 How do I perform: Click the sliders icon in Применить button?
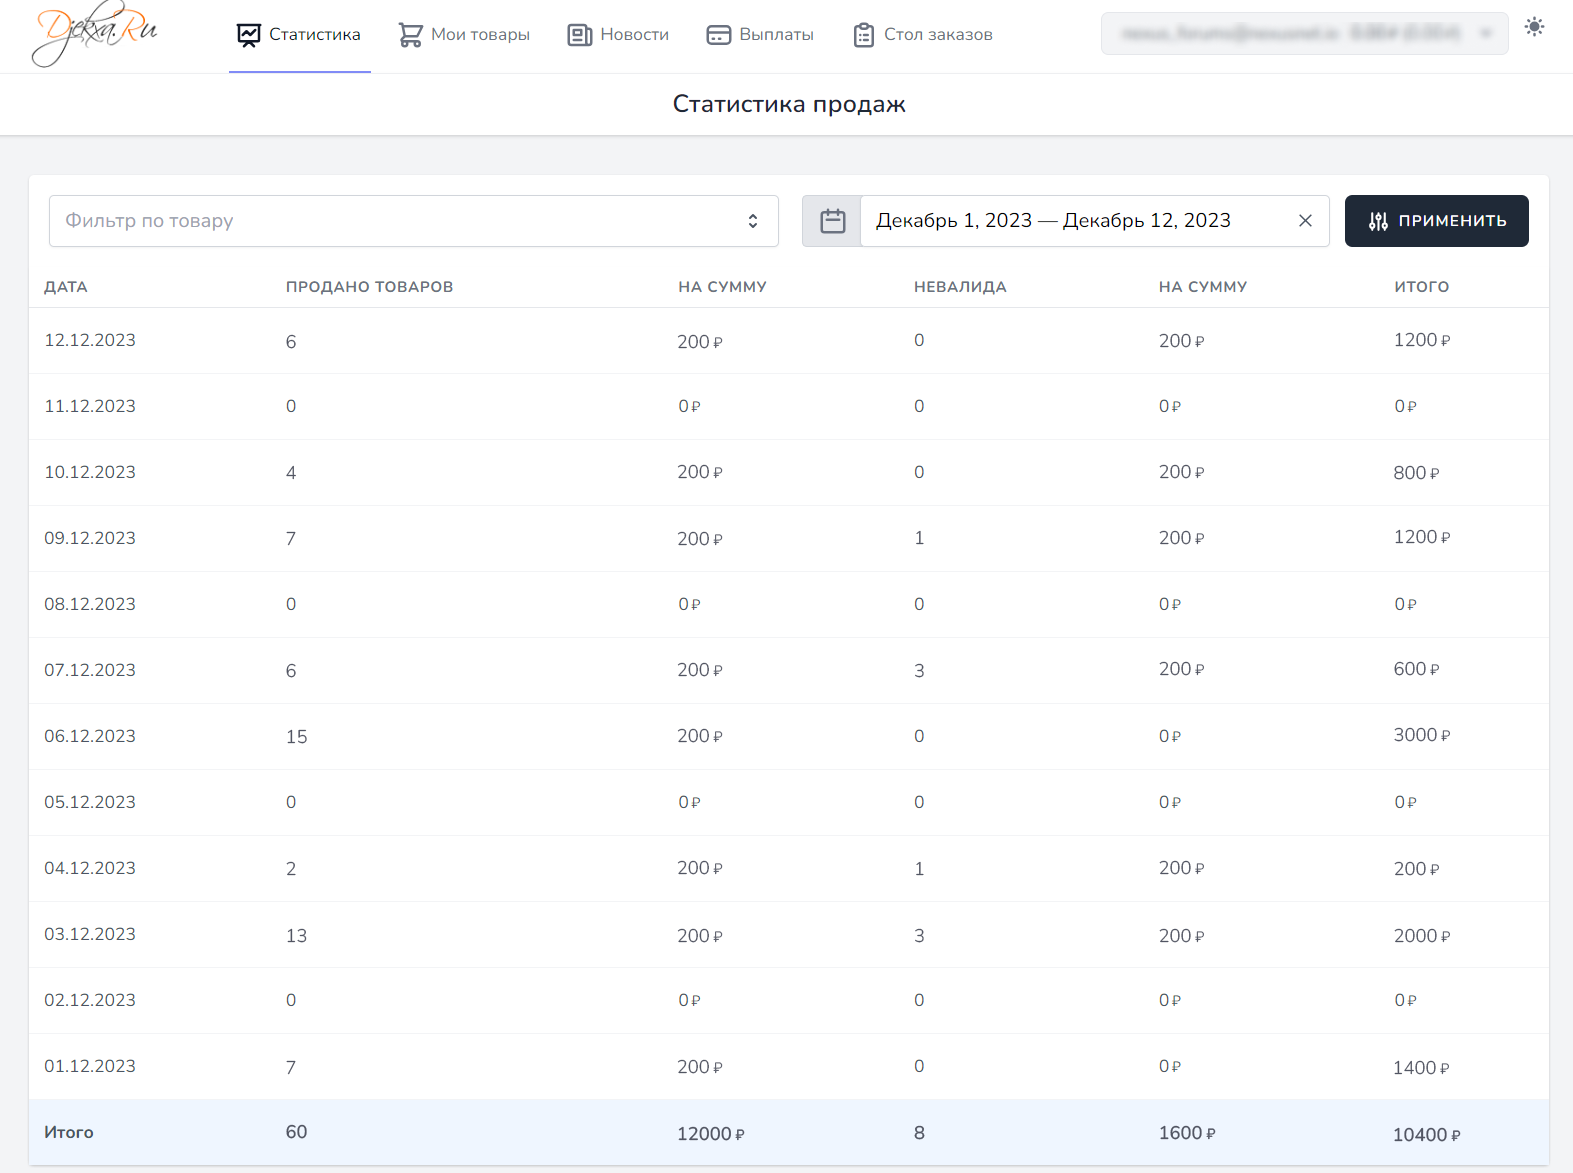click(x=1378, y=221)
